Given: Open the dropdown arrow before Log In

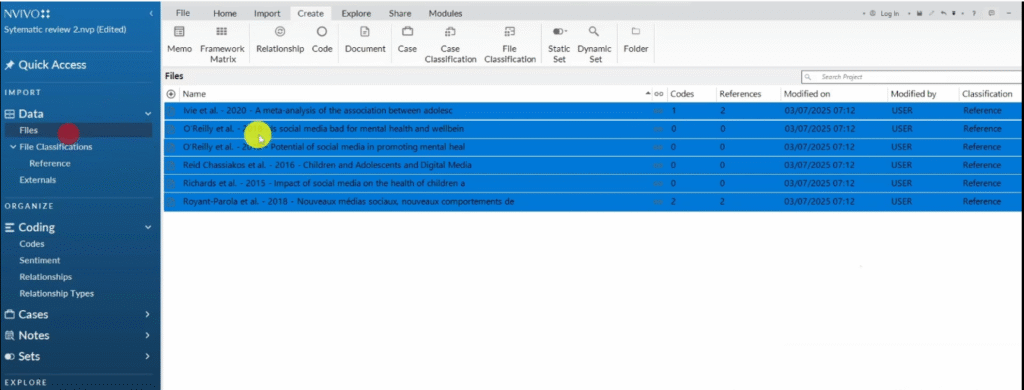Looking at the screenshot, I should (x=864, y=14).
